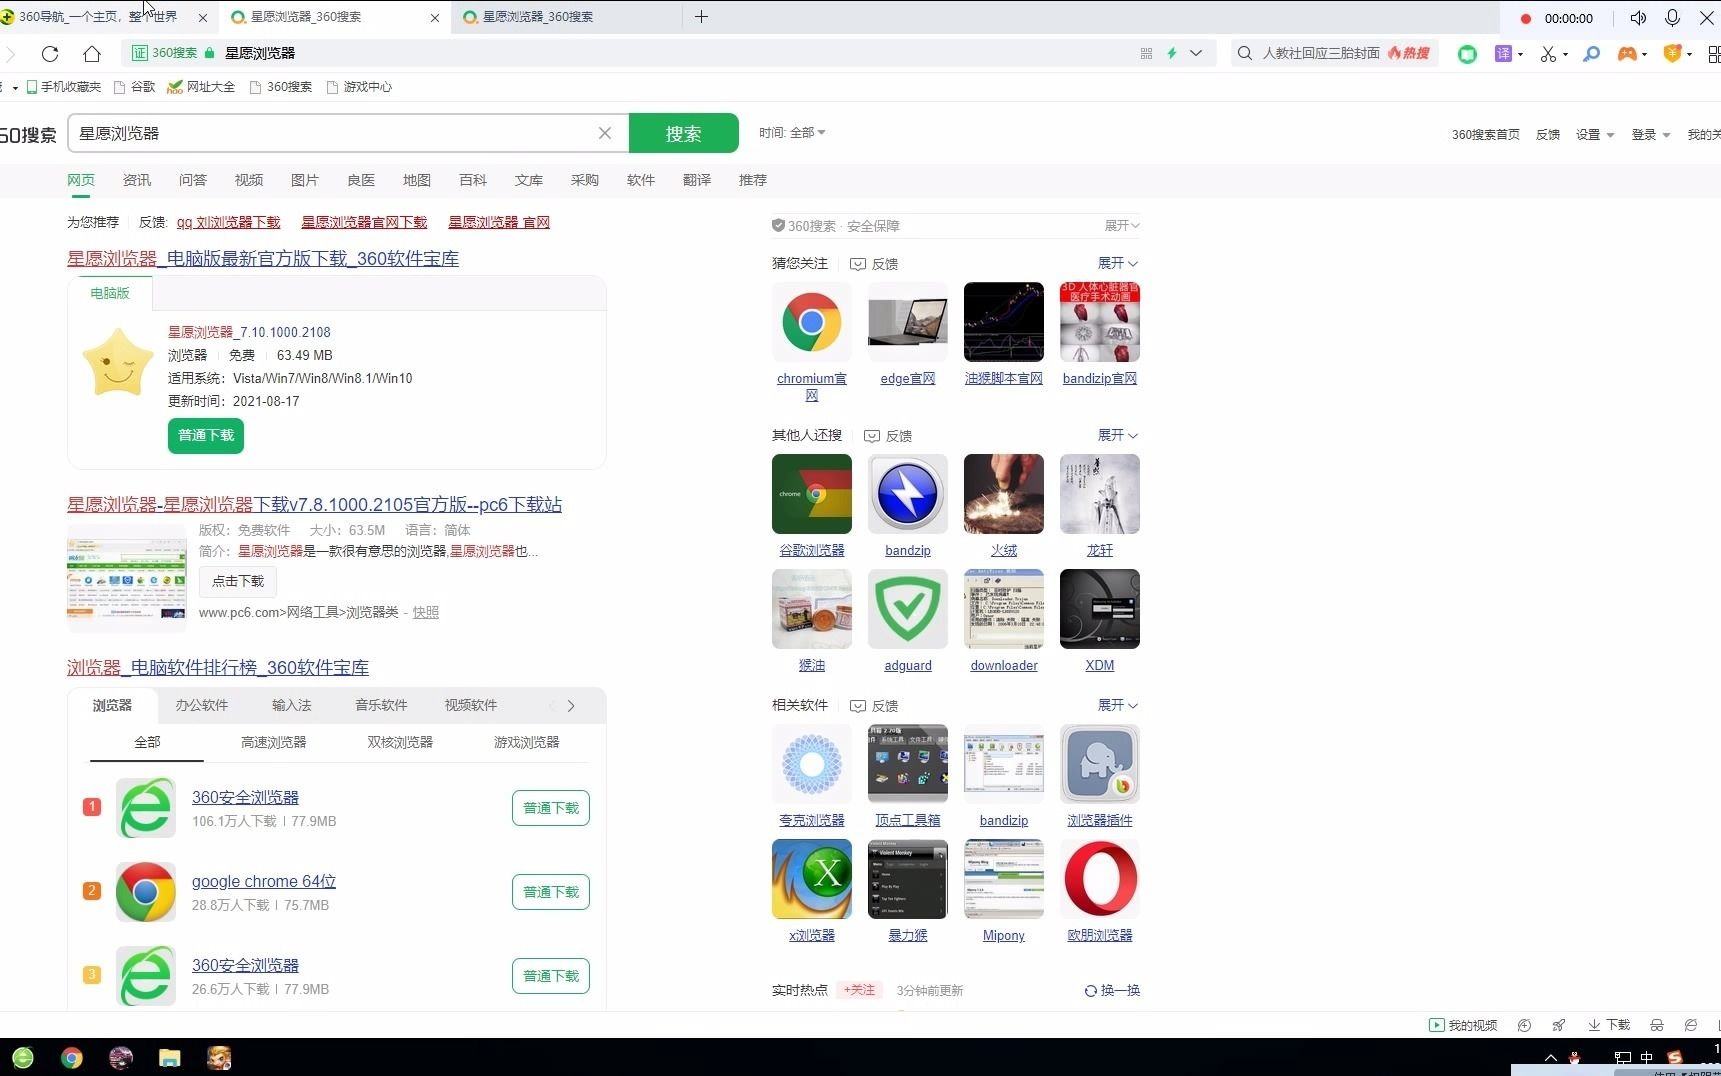This screenshot has height=1076, width=1721.
Task: Click the browser address bar
Action: [x=670, y=53]
